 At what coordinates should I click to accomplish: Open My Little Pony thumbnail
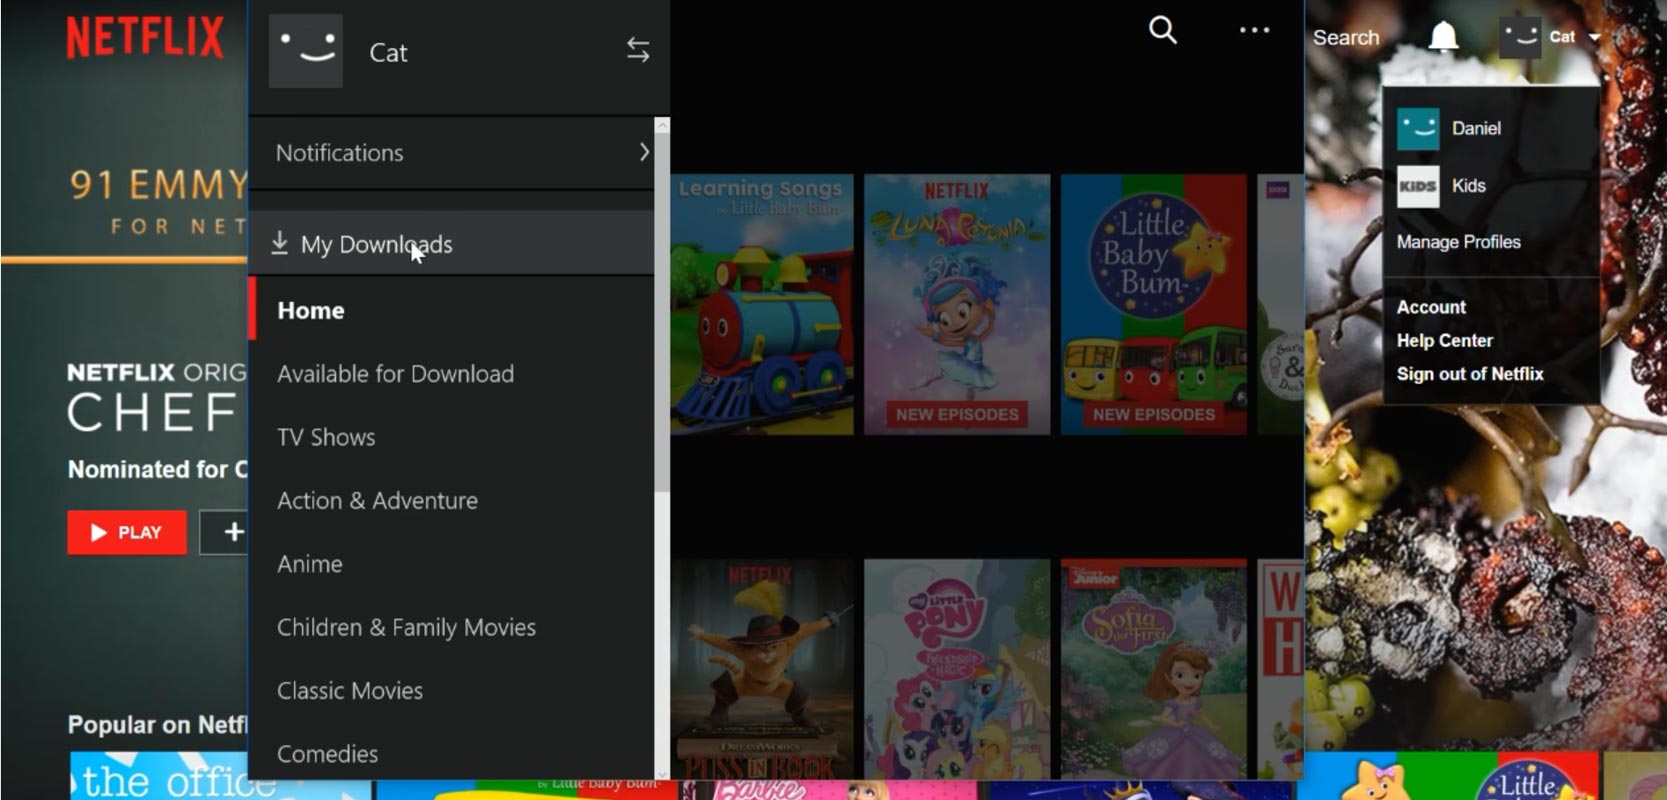coord(957,669)
